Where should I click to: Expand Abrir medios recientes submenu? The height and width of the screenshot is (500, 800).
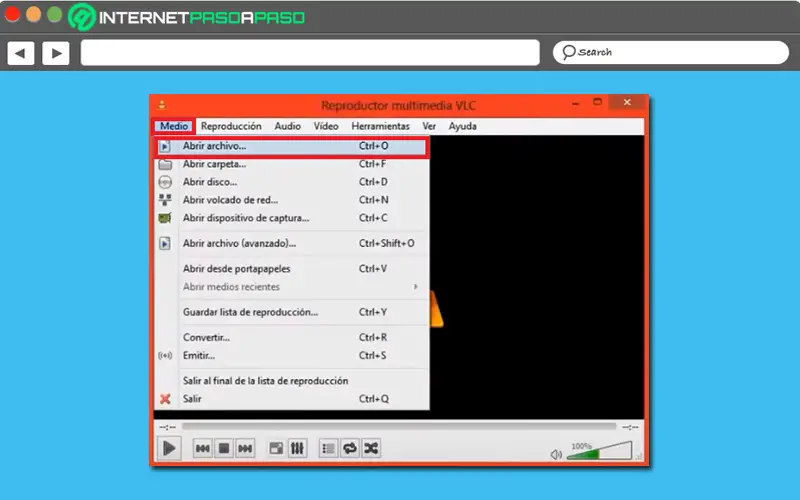[291, 287]
